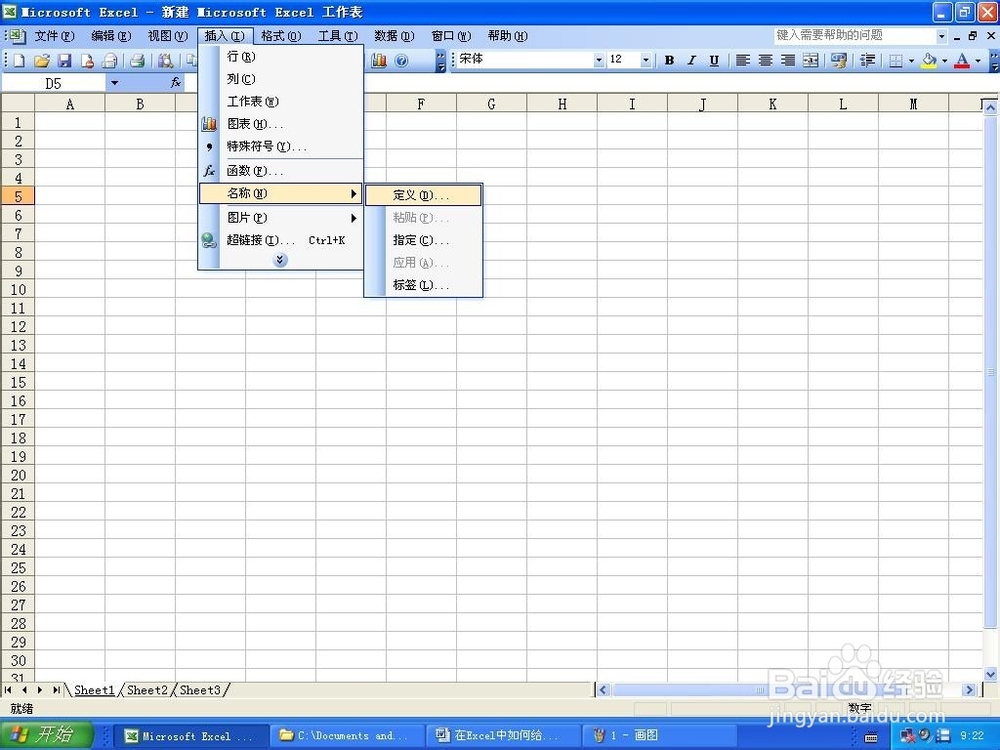This screenshot has height=750, width=1000.
Task: Click the formatting toolbar options at the far right
Action: pyautogui.click(x=994, y=61)
